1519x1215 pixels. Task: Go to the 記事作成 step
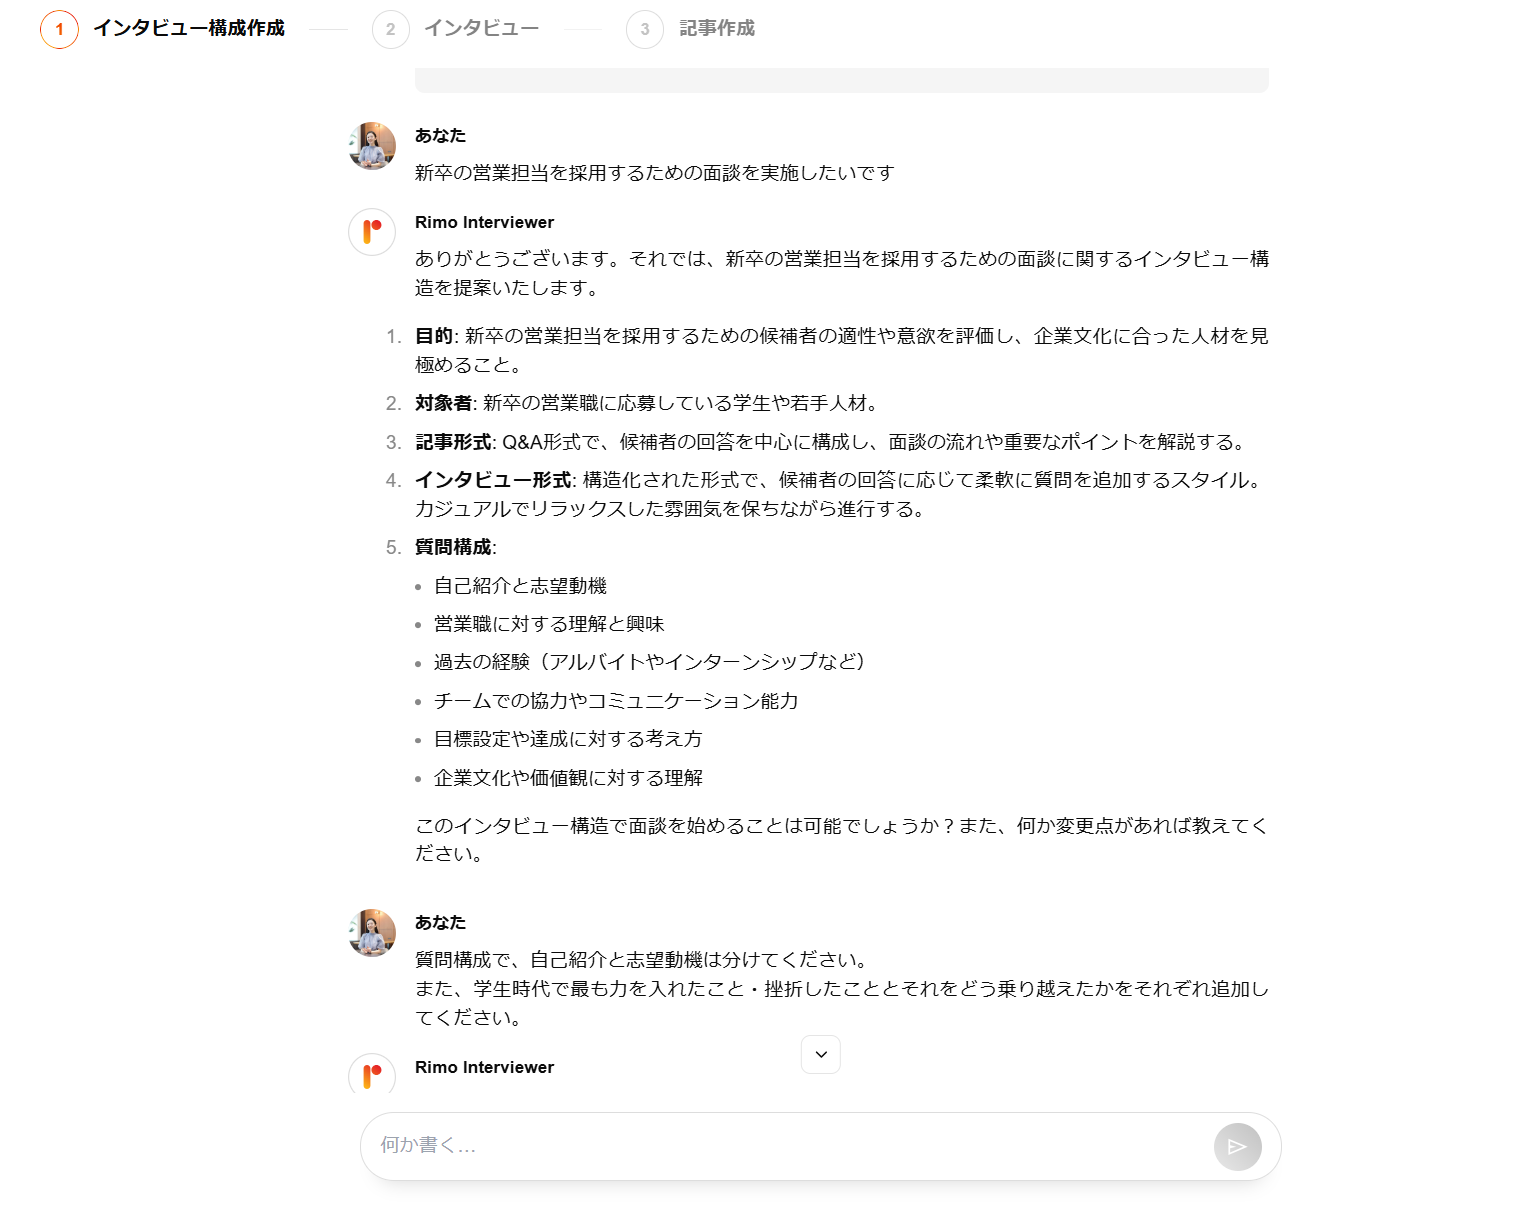point(717,28)
